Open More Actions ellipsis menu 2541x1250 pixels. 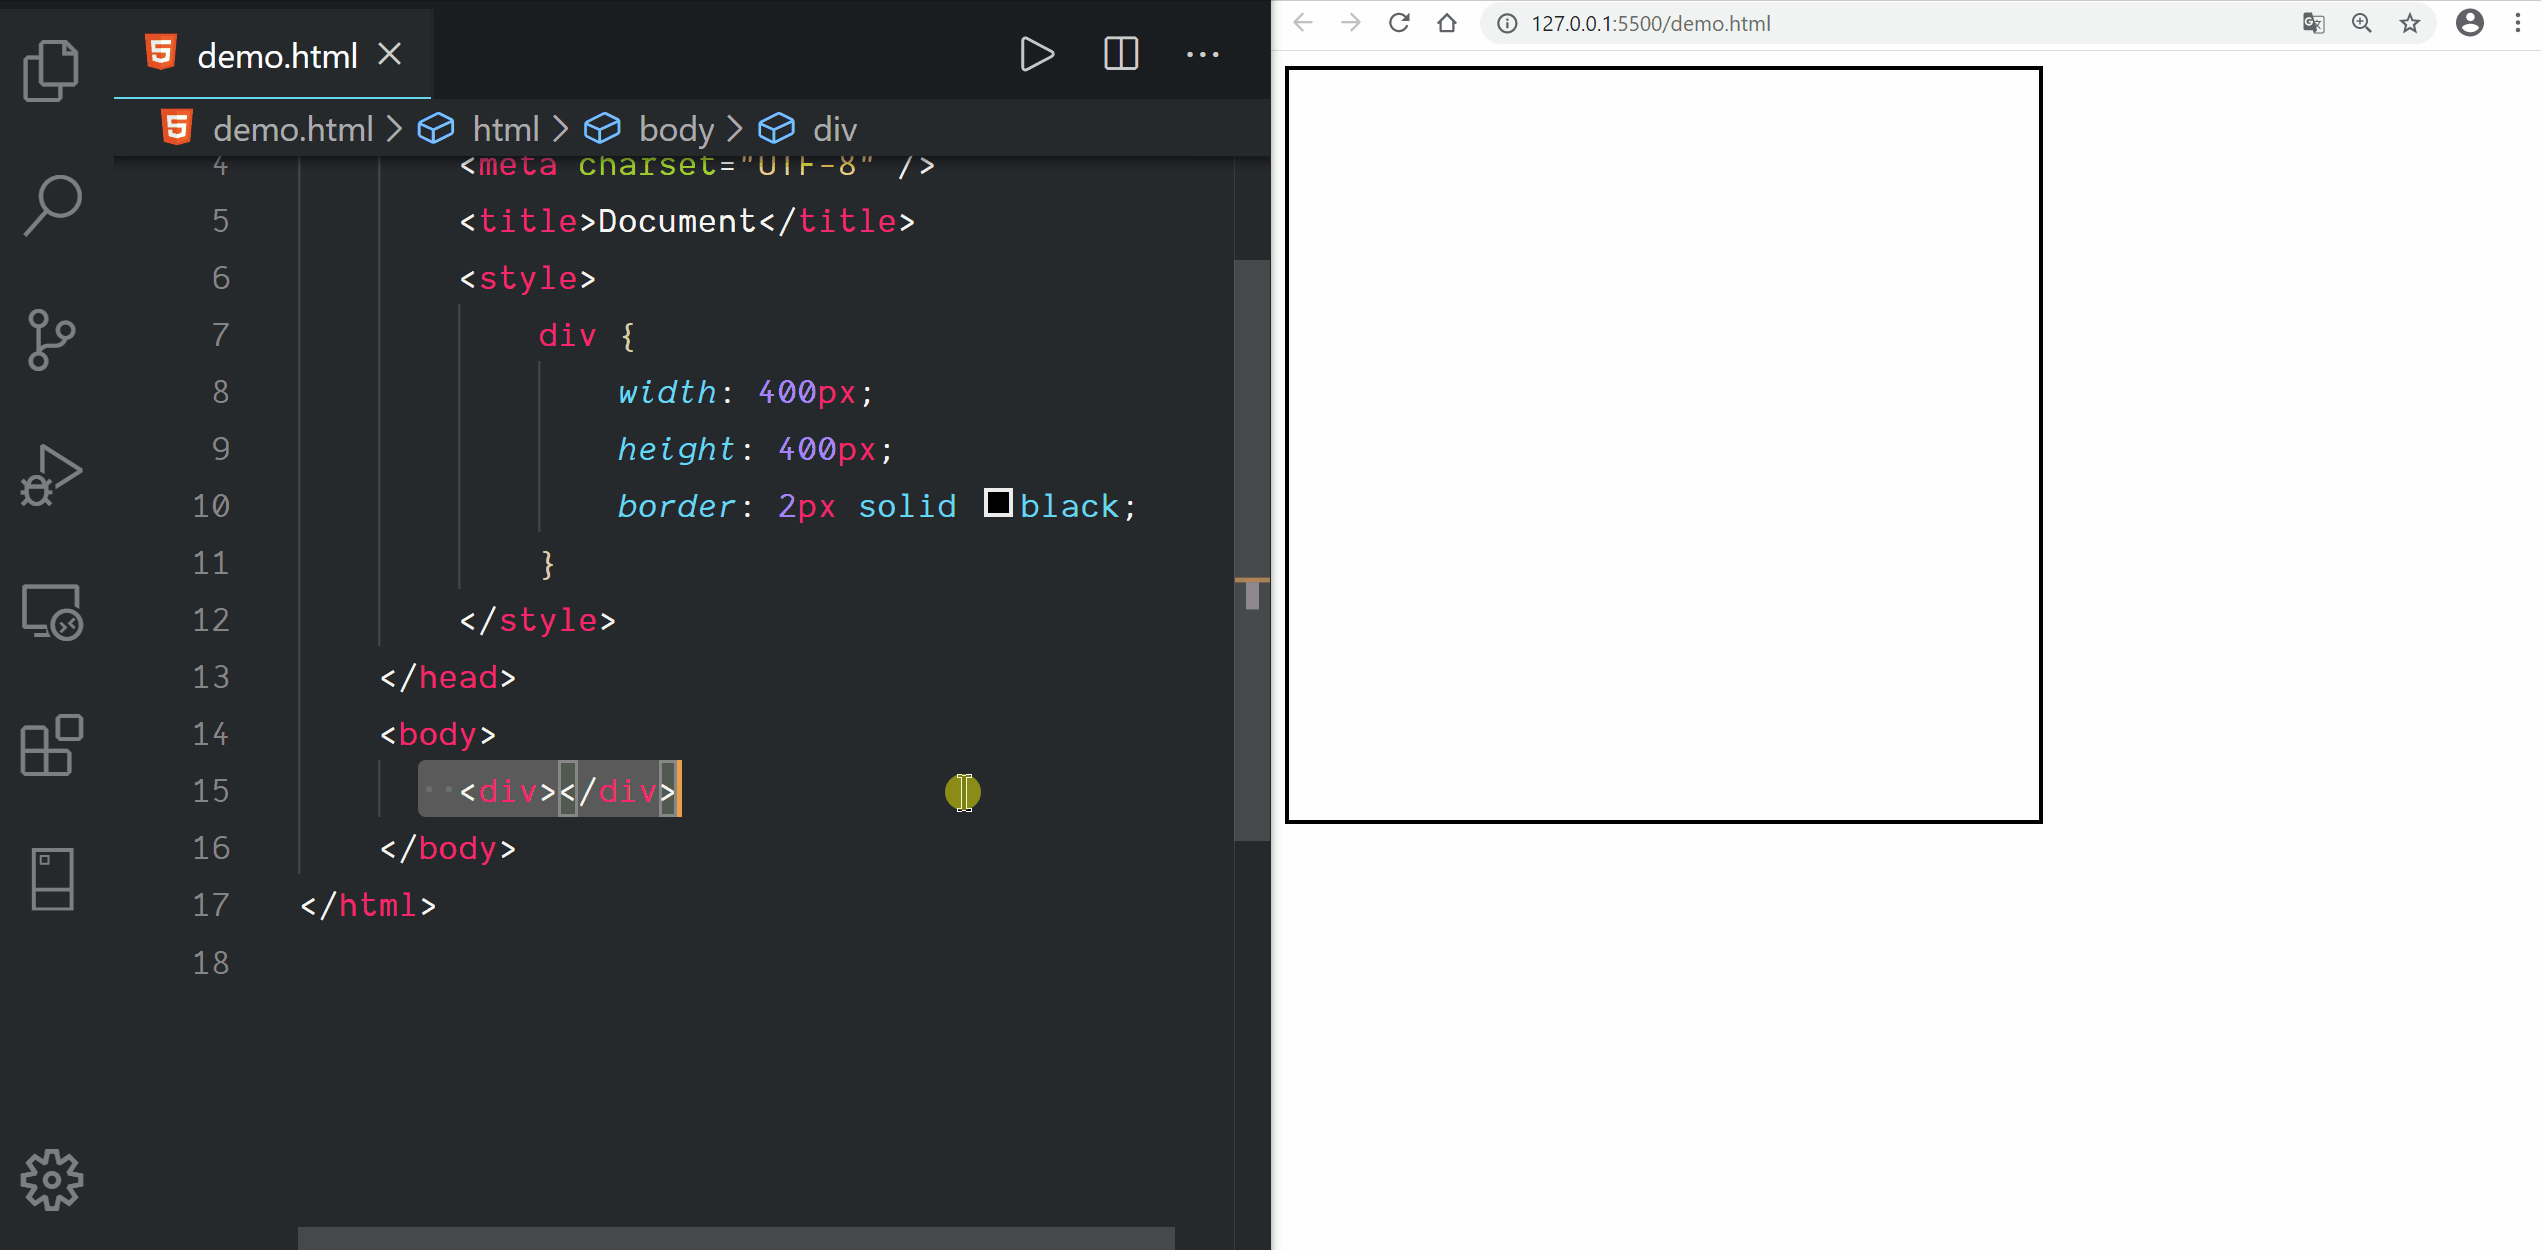pyautogui.click(x=1203, y=54)
